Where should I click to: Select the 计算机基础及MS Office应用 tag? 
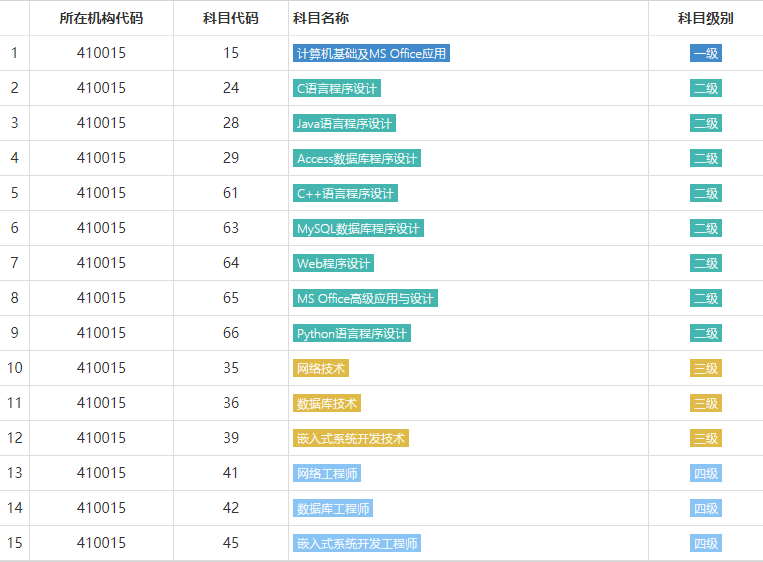click(371, 53)
